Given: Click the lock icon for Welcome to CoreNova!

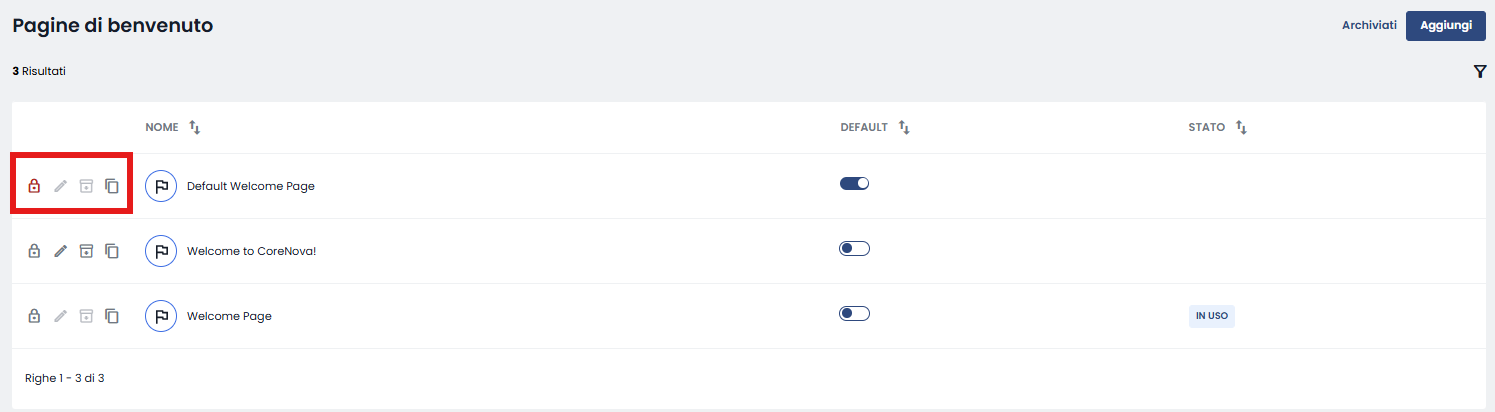Looking at the screenshot, I should click(34, 251).
